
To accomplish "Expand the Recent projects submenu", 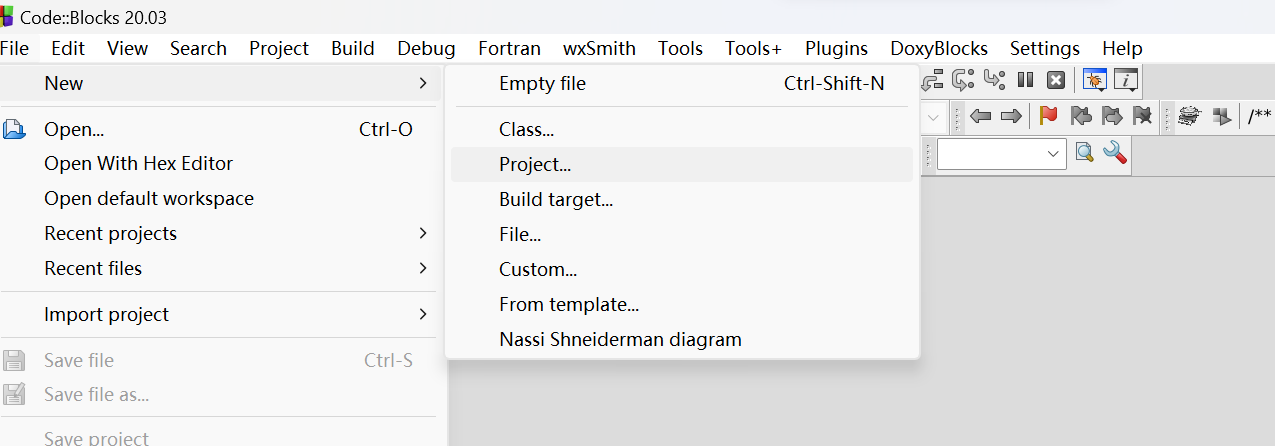I will click(221, 233).
